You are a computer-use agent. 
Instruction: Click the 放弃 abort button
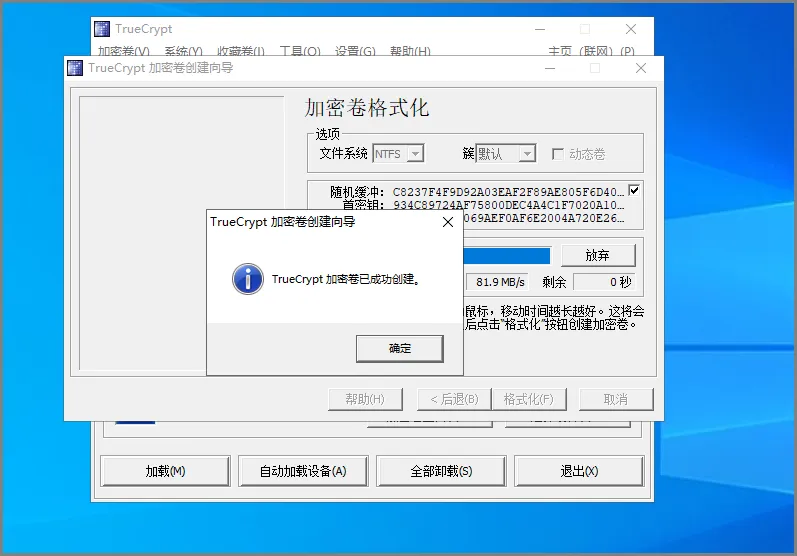click(598, 255)
